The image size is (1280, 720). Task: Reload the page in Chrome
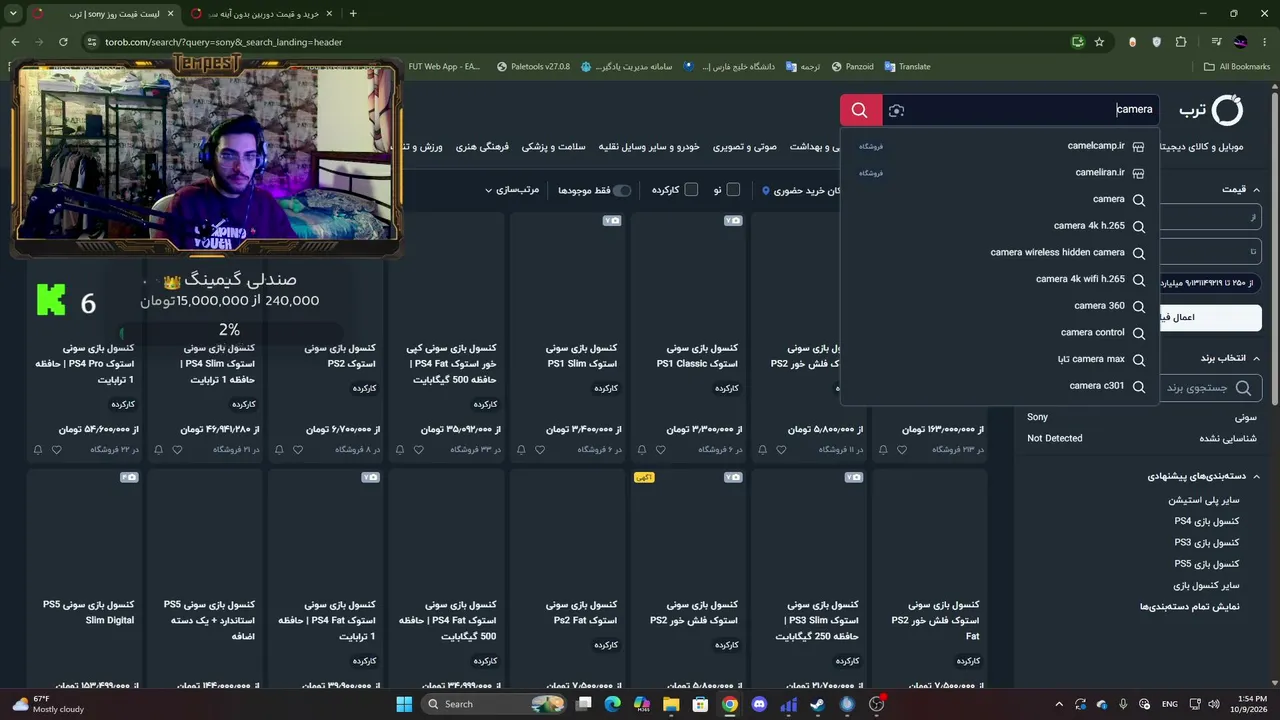[x=63, y=42]
